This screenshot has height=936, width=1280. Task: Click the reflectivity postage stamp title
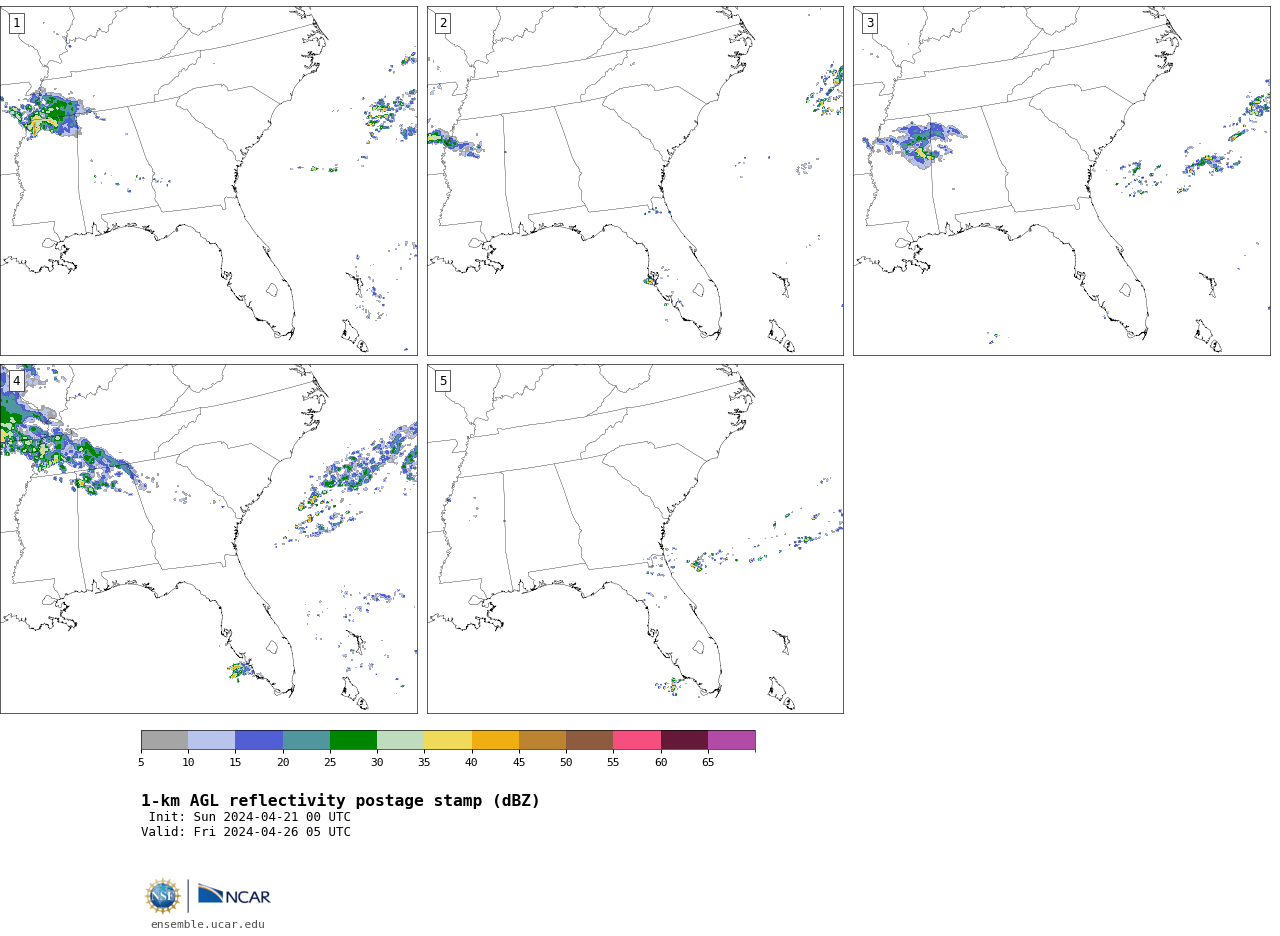(x=340, y=801)
